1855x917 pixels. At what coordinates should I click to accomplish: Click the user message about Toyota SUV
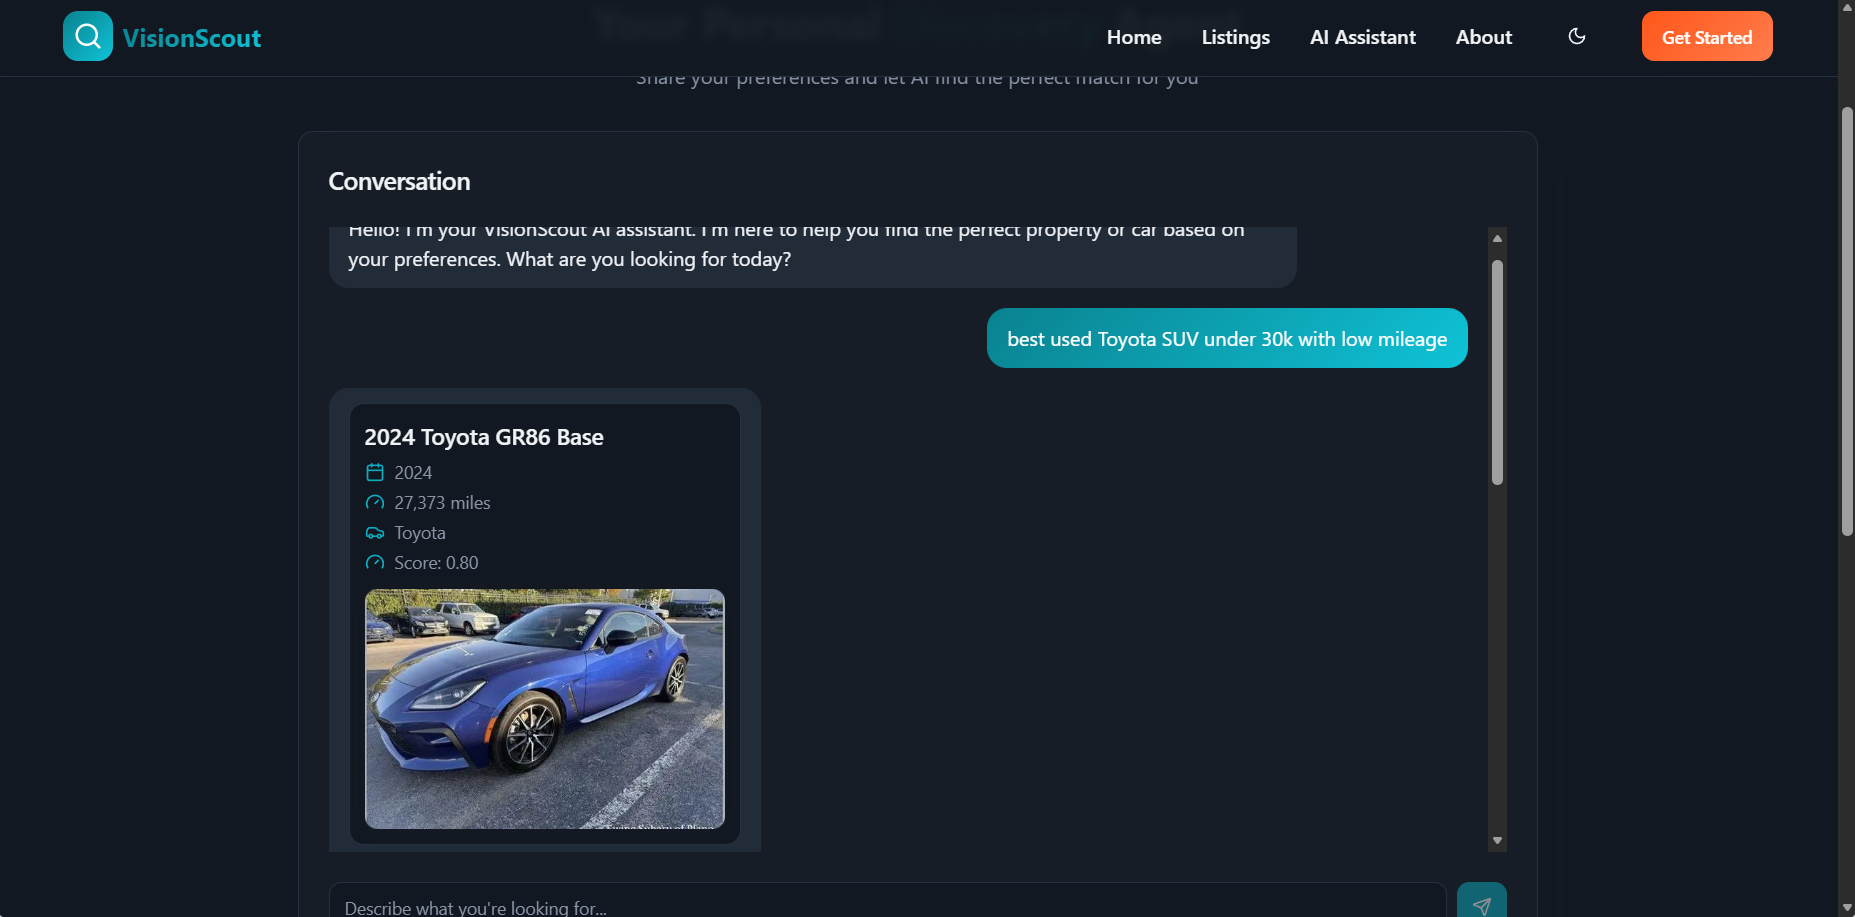point(1227,338)
